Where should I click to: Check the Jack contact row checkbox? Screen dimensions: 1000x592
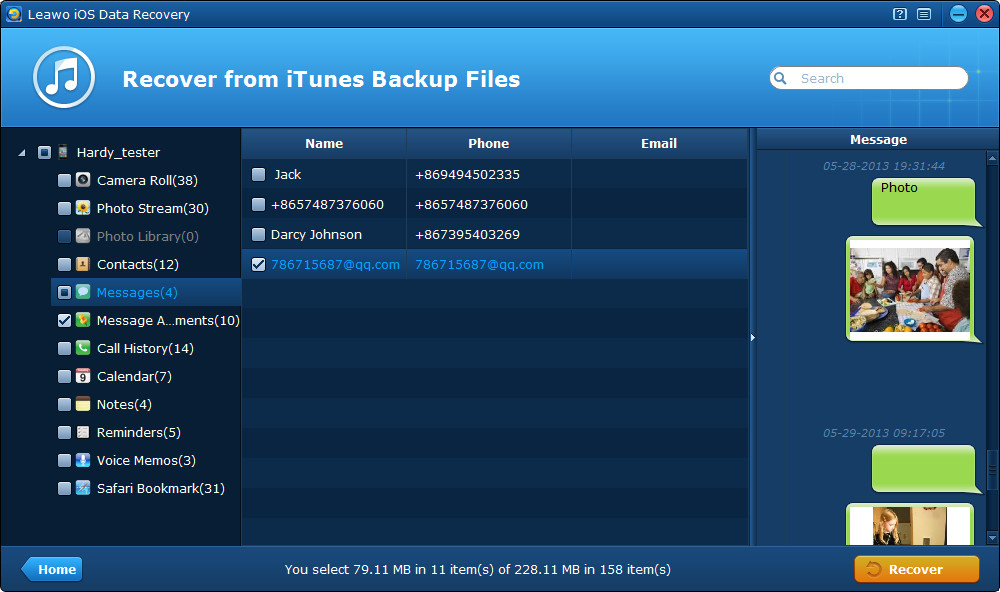coord(258,175)
